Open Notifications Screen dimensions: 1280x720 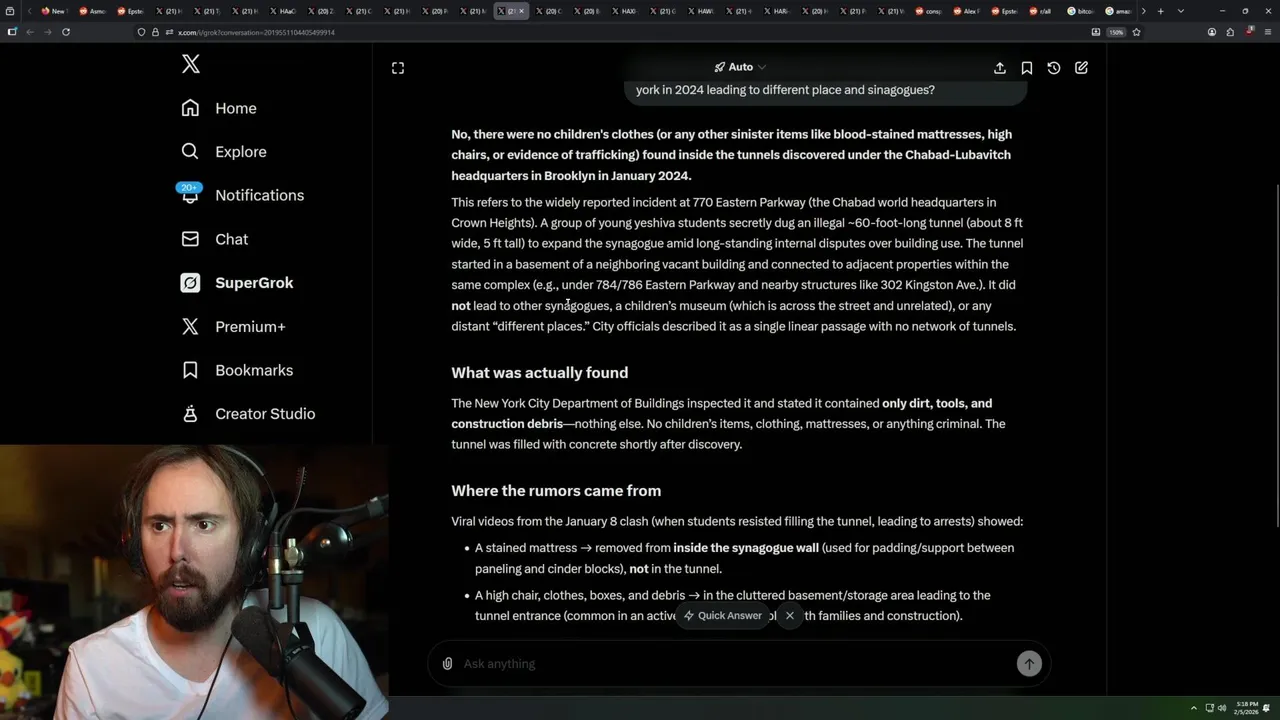click(x=241, y=195)
